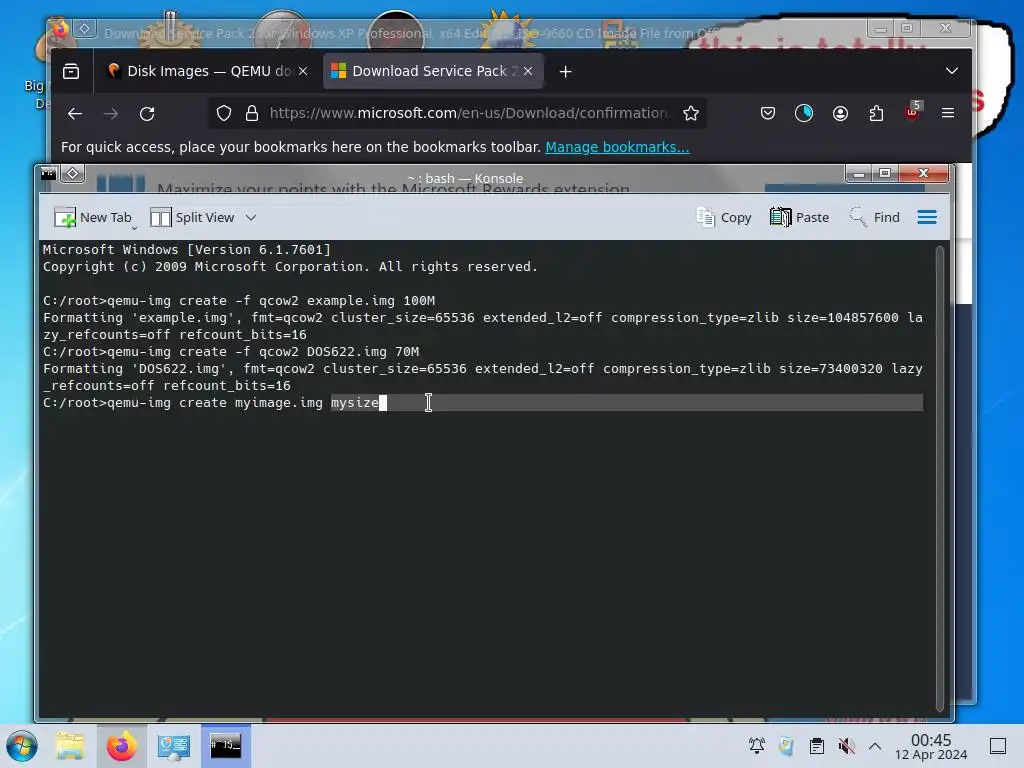
Task: Click the Firefox extension circle icon
Action: click(x=804, y=114)
